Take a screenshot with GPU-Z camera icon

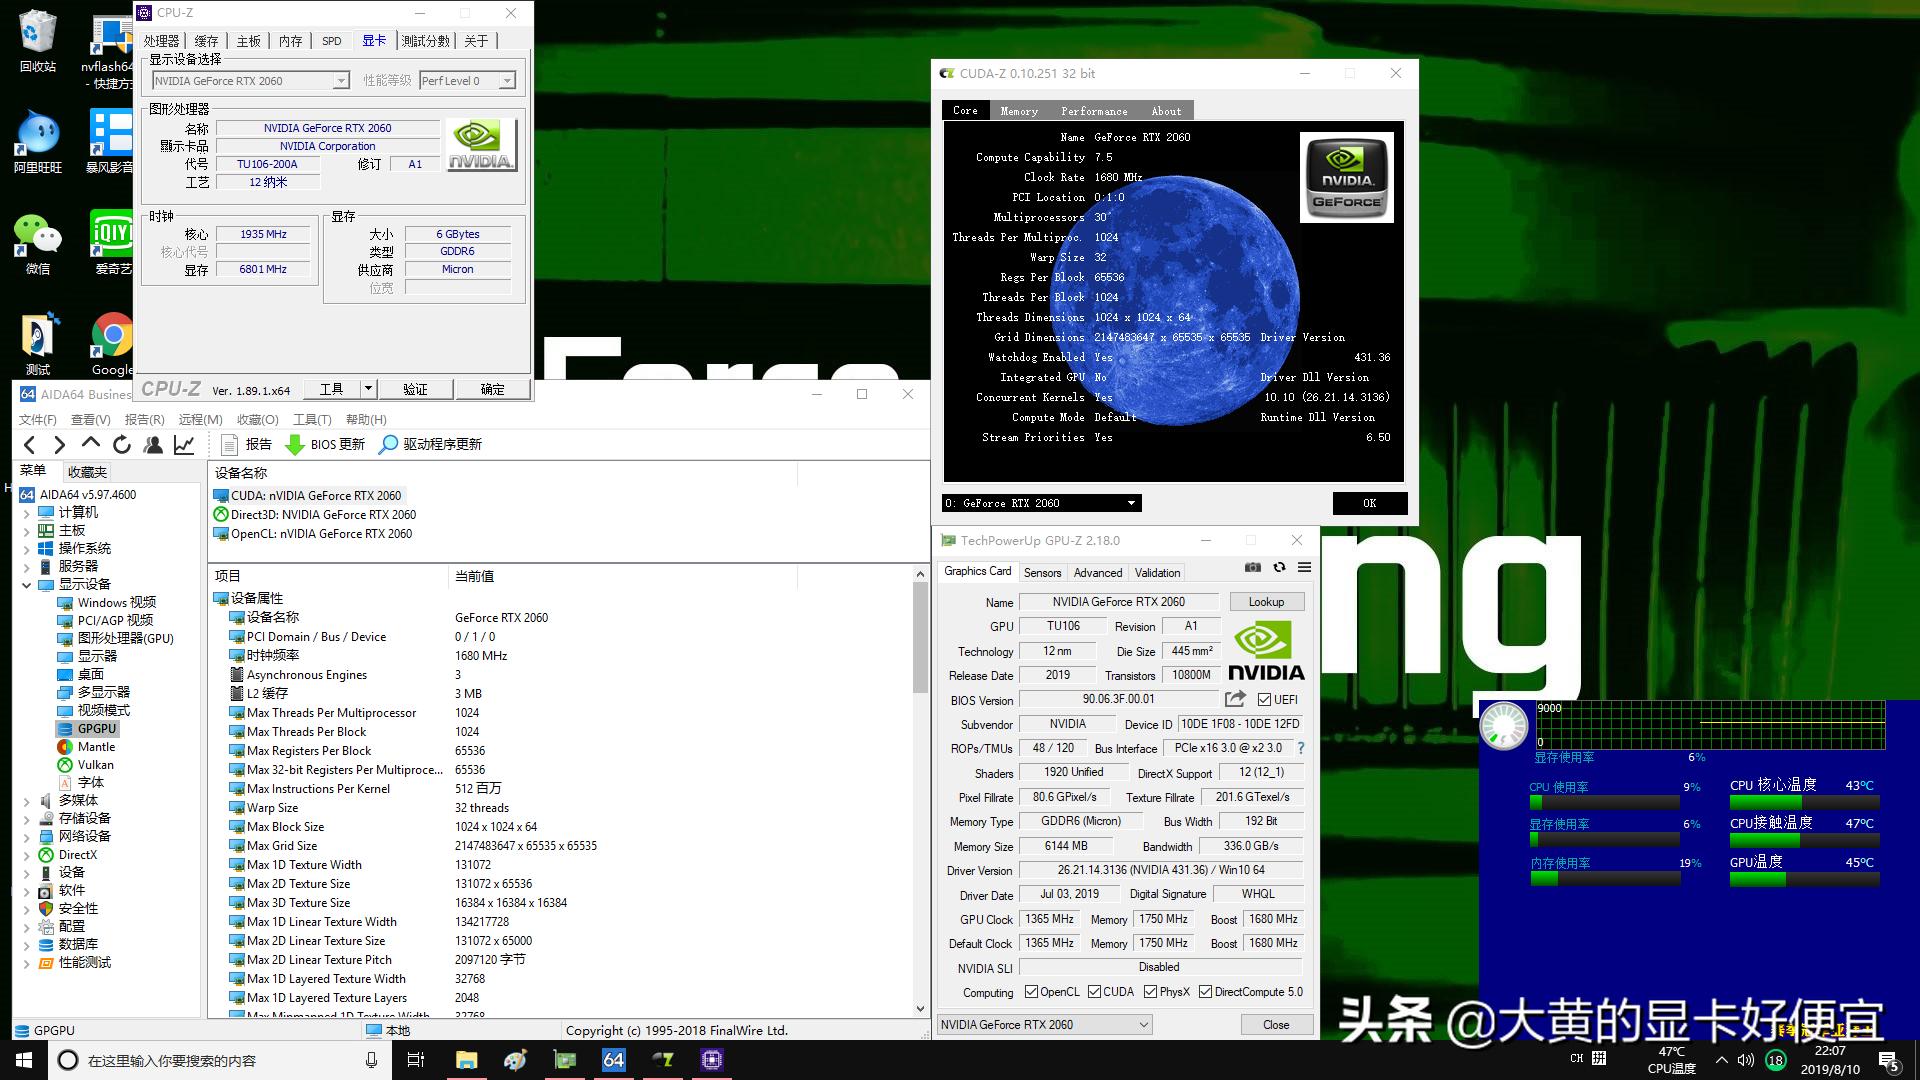click(x=1253, y=567)
